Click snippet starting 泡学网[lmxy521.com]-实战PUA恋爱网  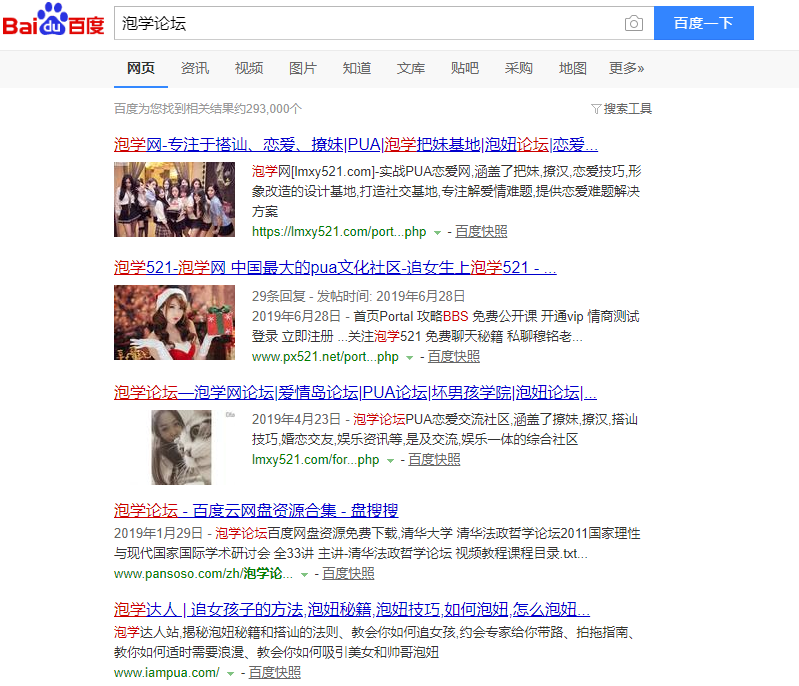(446, 191)
